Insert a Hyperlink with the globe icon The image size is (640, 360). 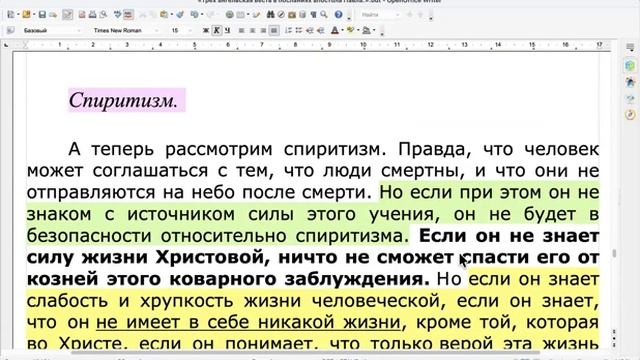click(230, 15)
